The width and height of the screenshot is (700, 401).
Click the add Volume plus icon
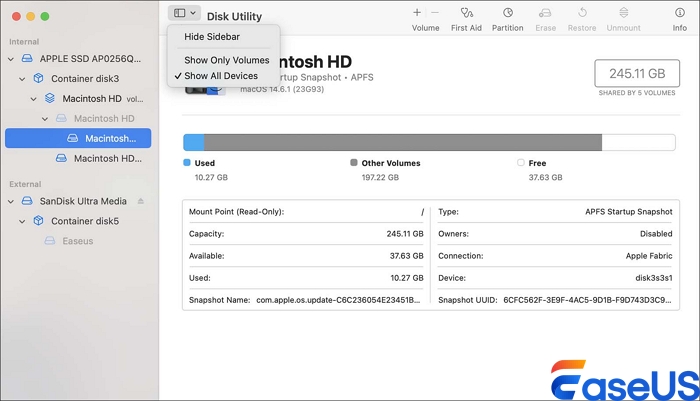(x=417, y=13)
